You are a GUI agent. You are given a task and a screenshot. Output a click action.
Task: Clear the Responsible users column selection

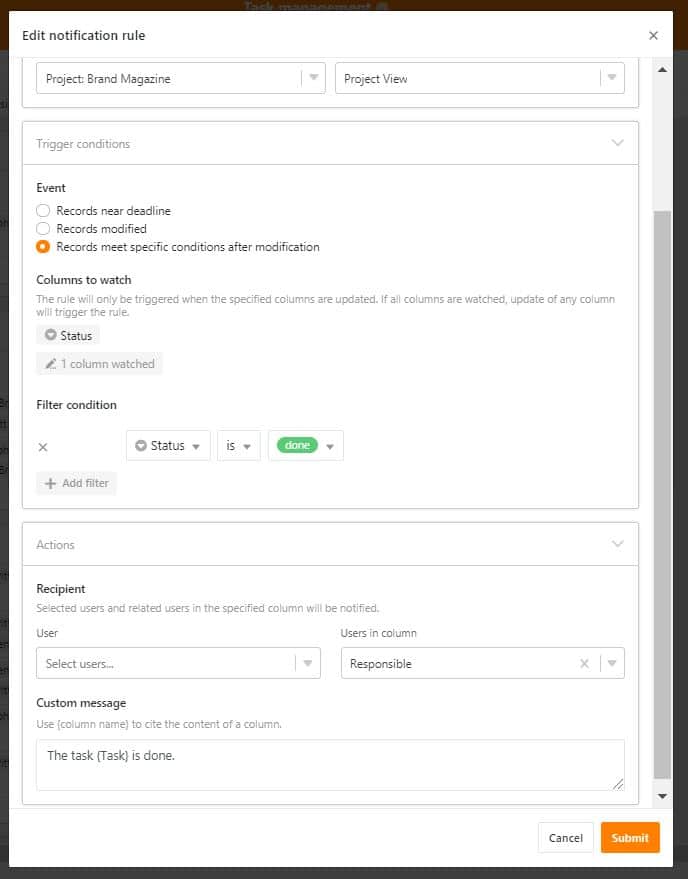[584, 663]
